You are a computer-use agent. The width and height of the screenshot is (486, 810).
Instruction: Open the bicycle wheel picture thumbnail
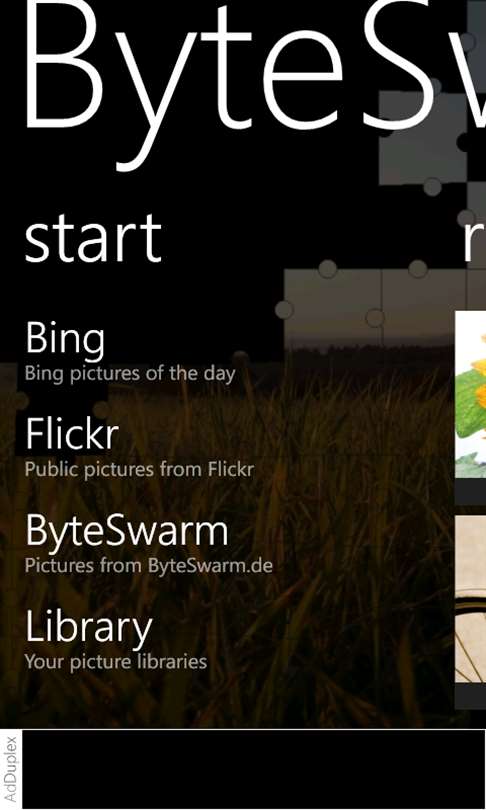471,598
